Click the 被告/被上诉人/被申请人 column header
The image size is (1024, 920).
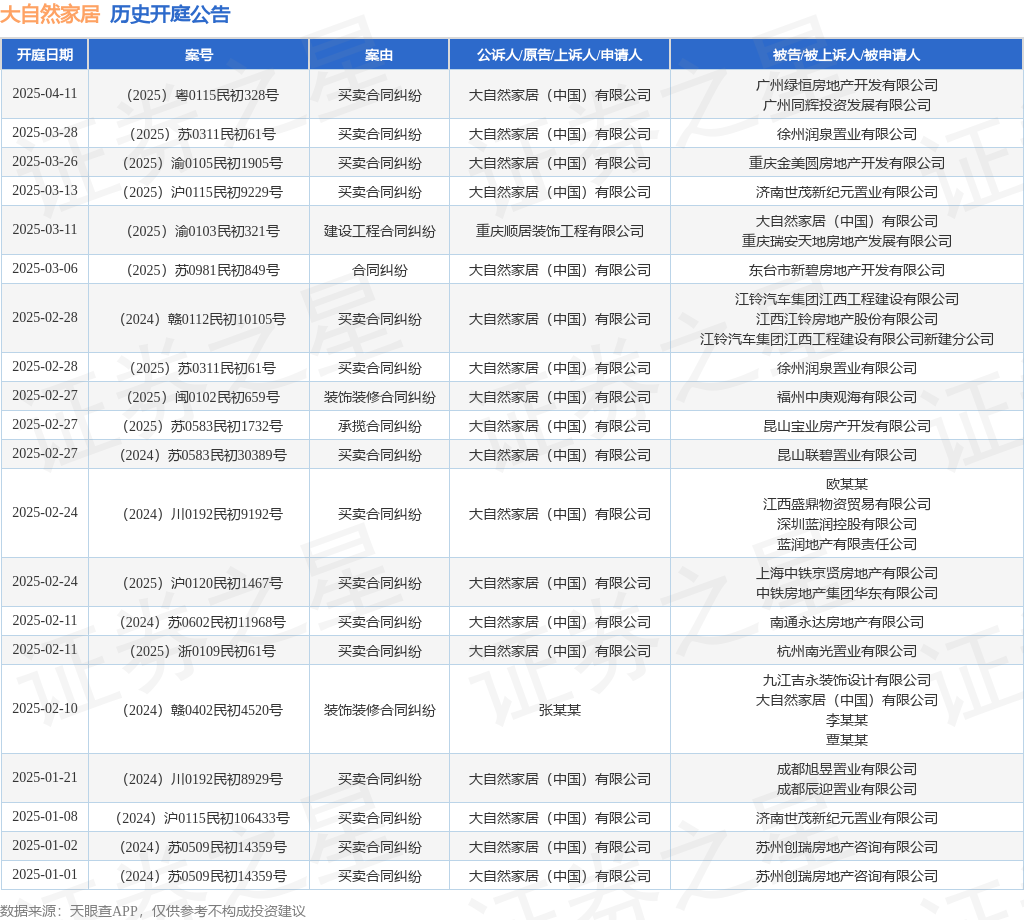click(x=846, y=55)
